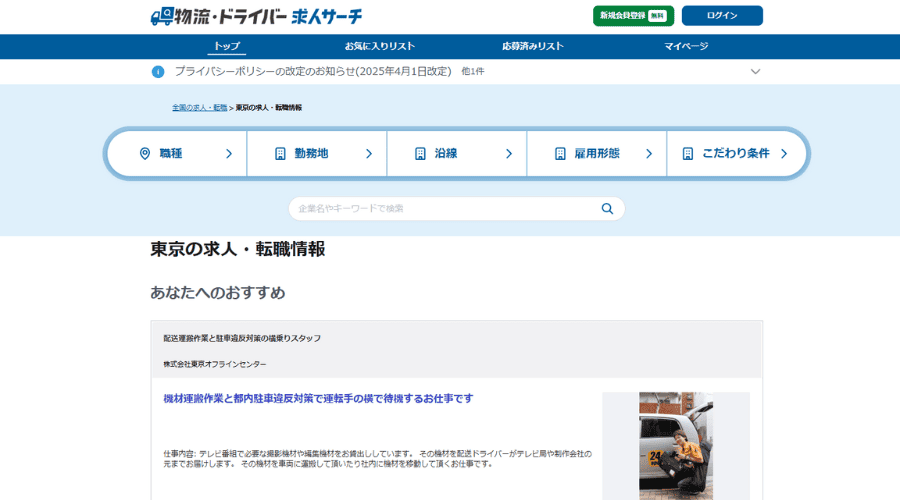
Task: Click the building icon beside こだわり条件
Action: click(688, 154)
